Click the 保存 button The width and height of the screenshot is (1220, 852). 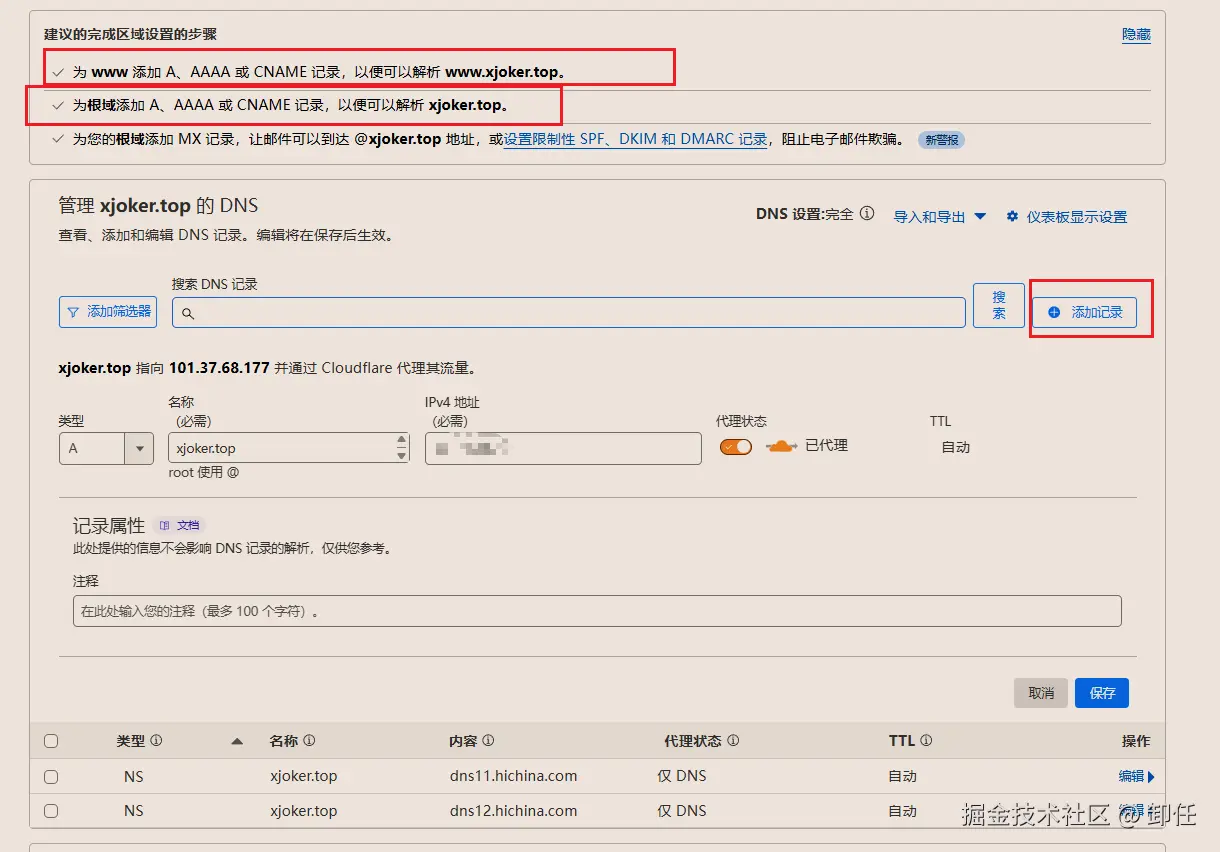[x=1102, y=692]
